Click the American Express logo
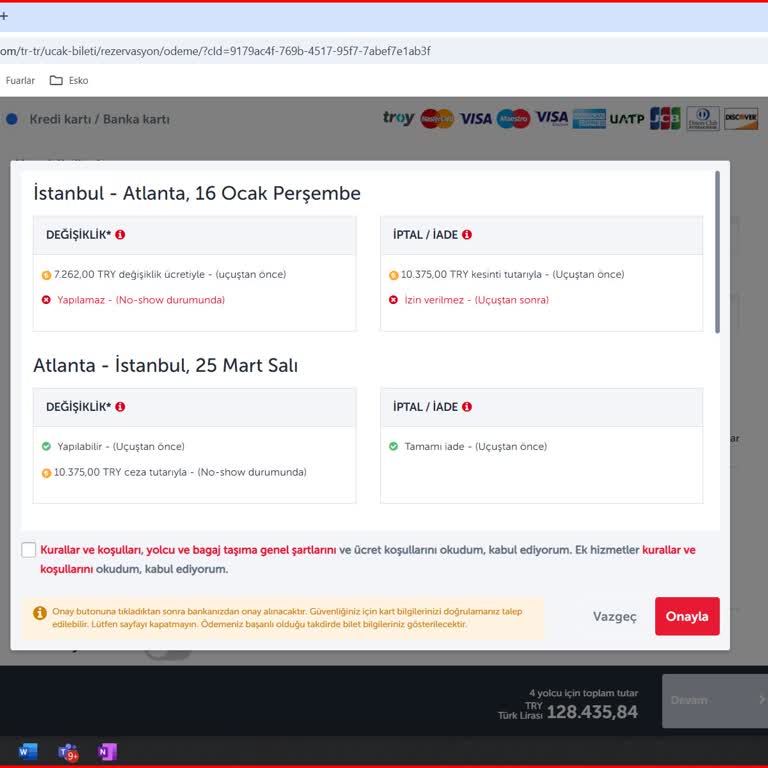This screenshot has width=768, height=768. point(589,118)
